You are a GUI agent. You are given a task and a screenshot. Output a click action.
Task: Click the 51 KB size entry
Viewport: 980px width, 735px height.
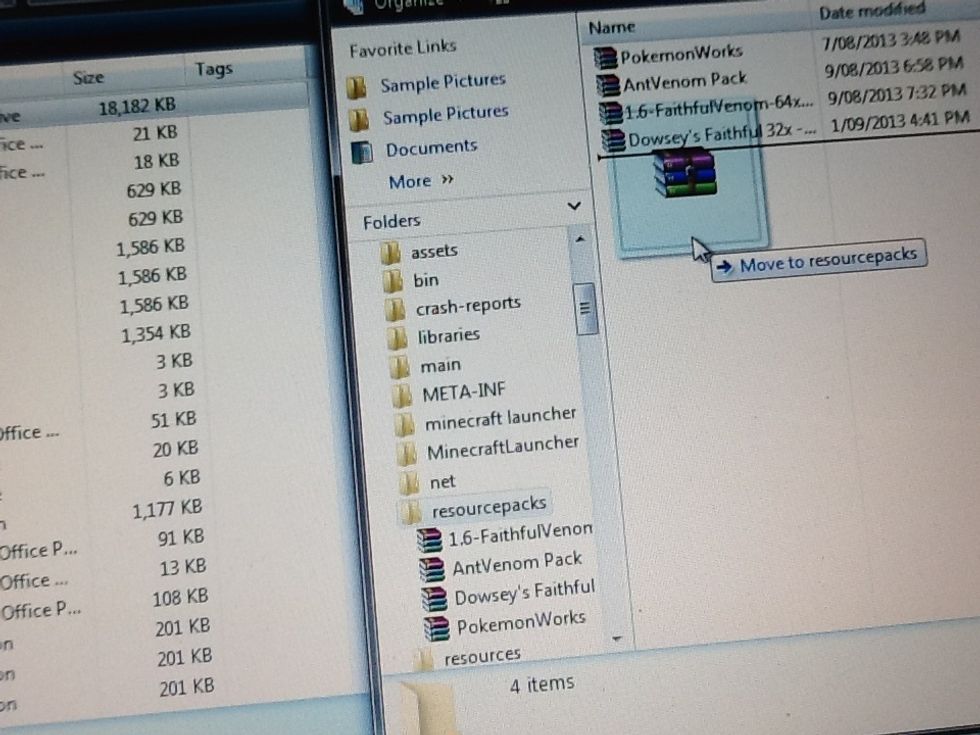[x=174, y=420]
